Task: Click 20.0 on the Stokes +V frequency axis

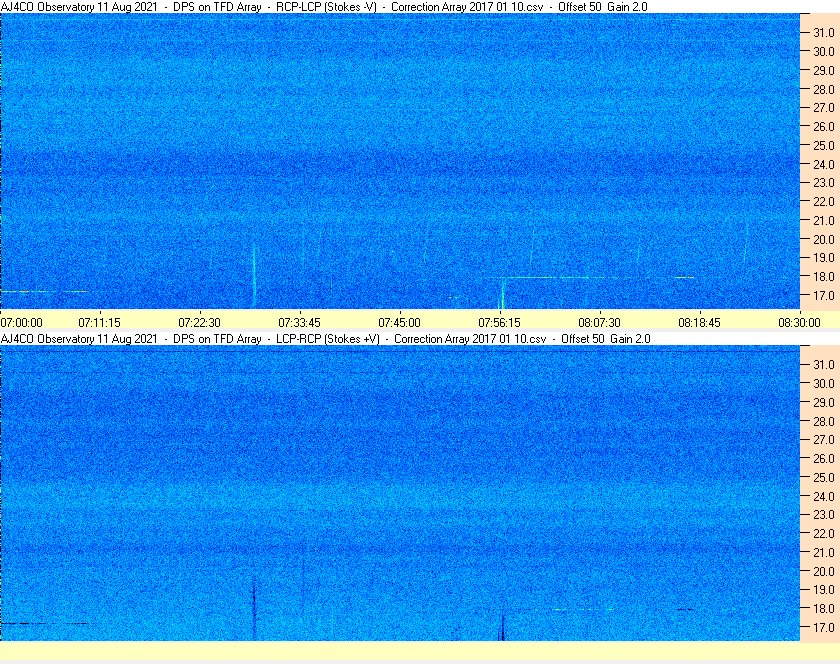Action: [x=824, y=571]
